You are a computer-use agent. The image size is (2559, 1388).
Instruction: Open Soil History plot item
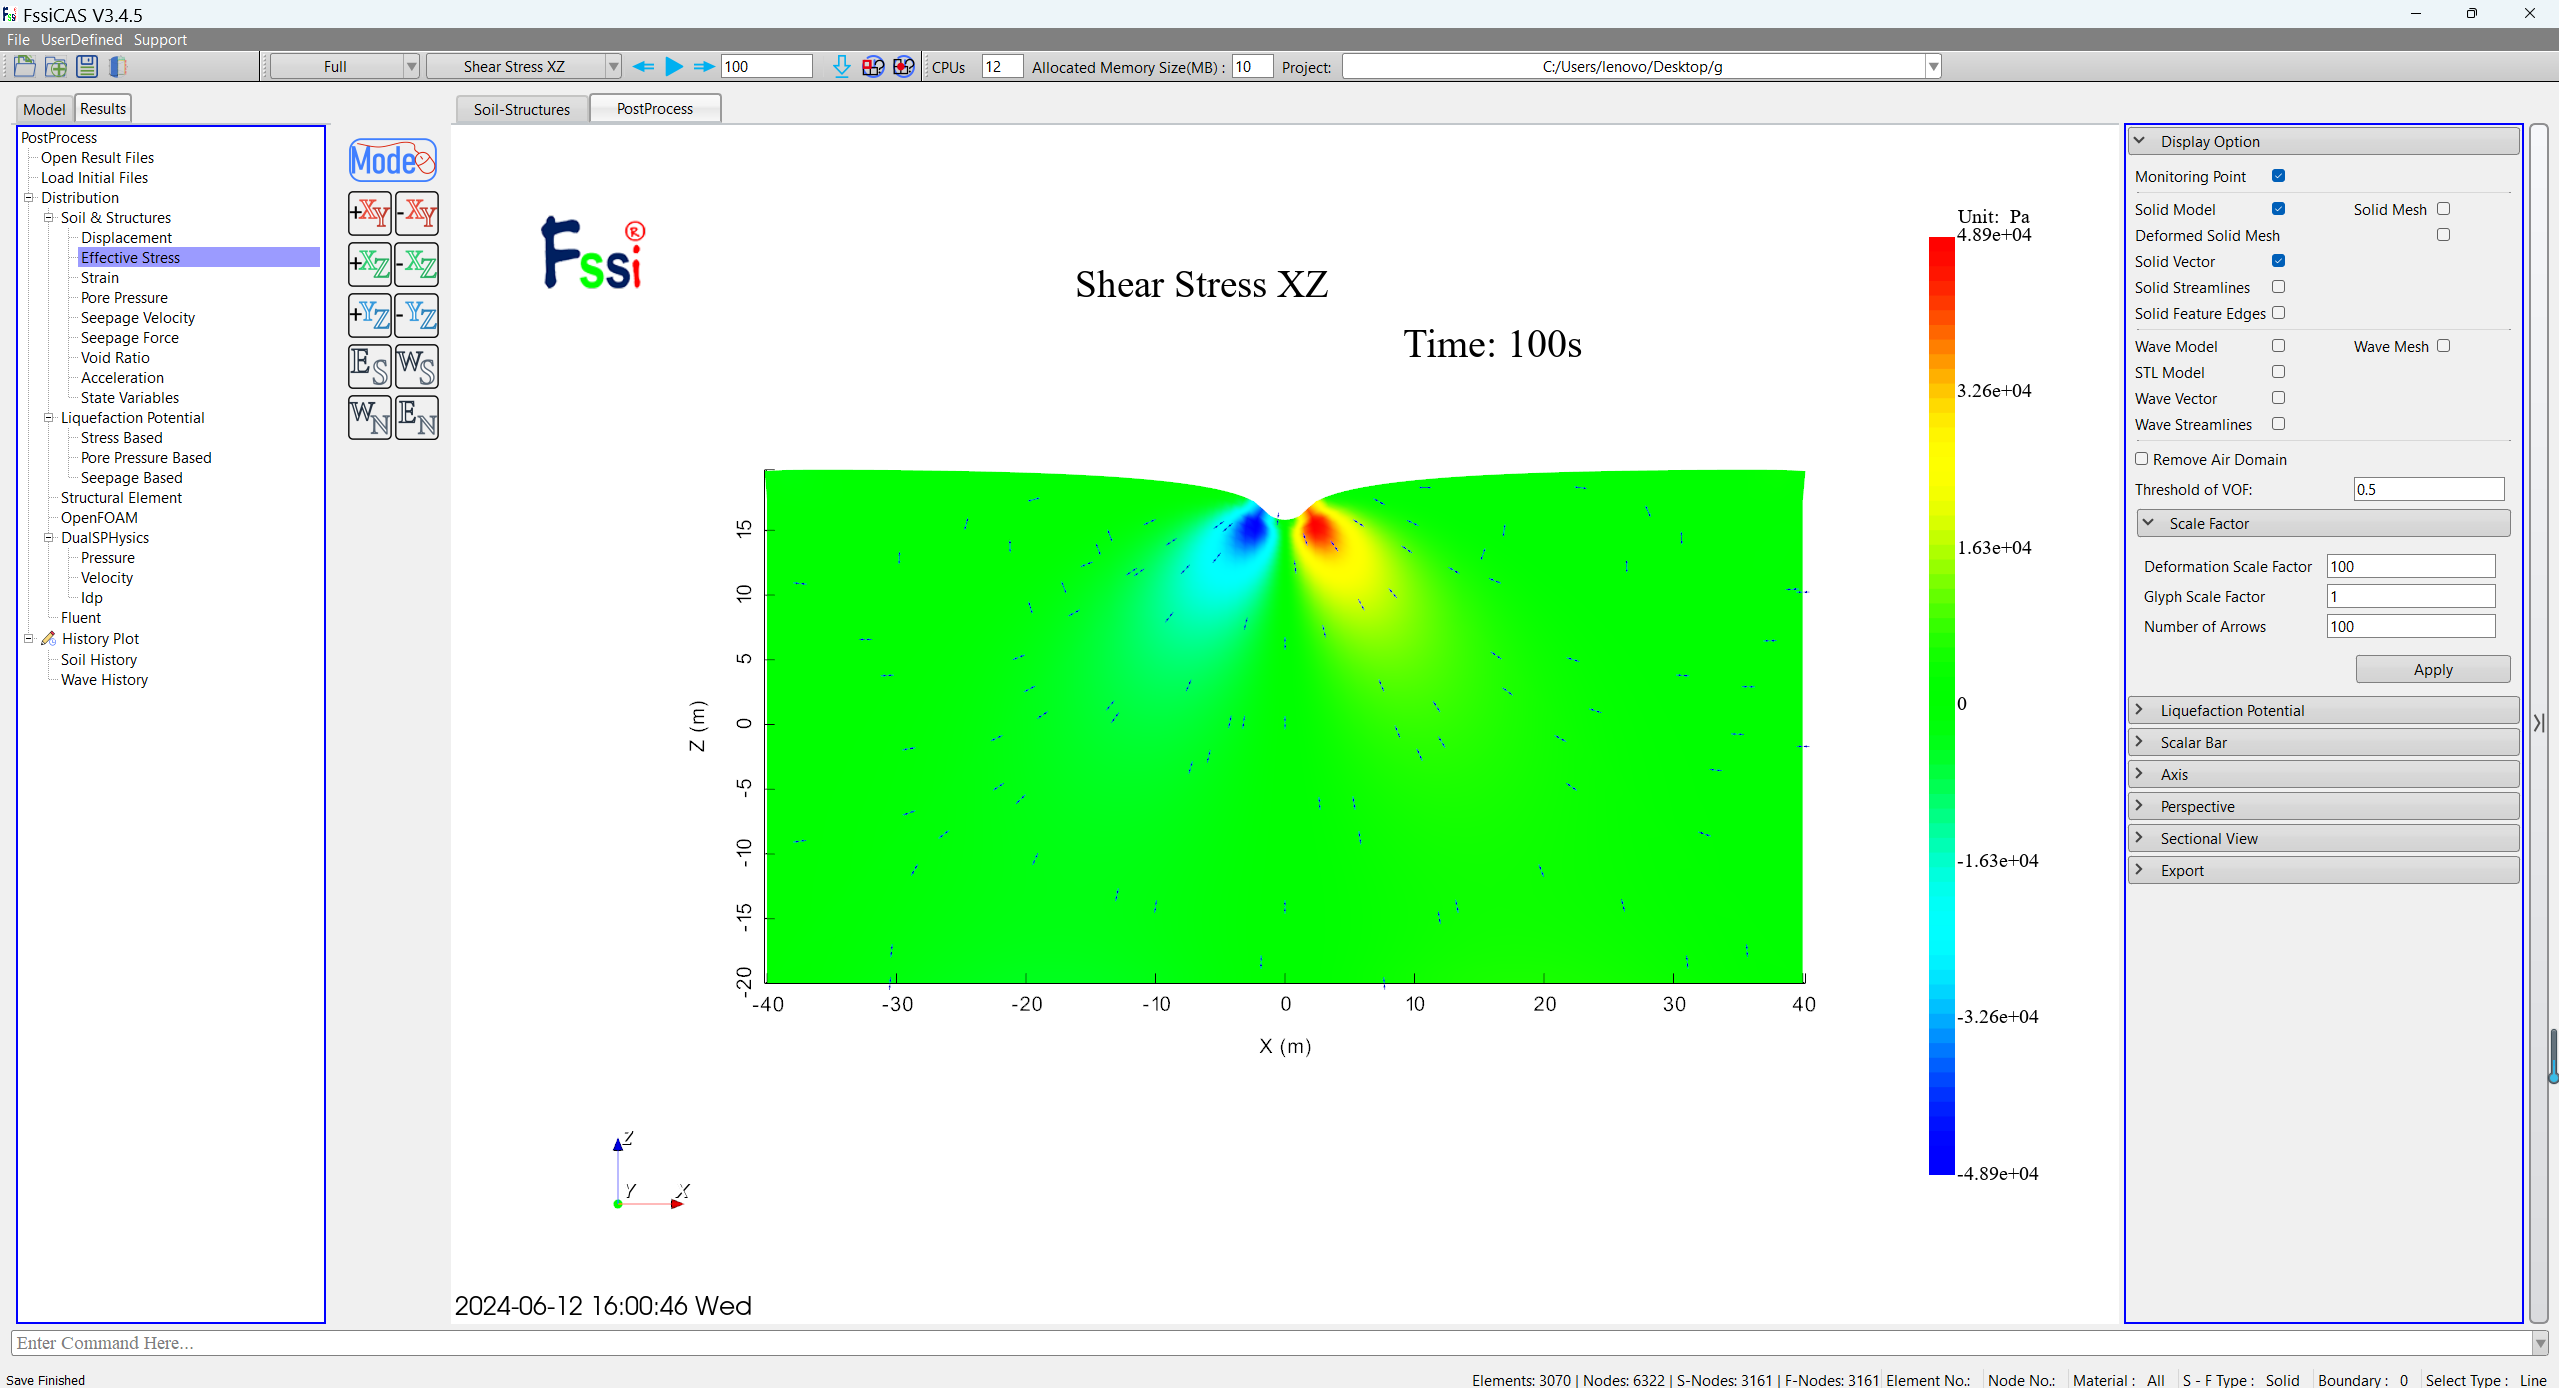pyautogui.click(x=99, y=660)
